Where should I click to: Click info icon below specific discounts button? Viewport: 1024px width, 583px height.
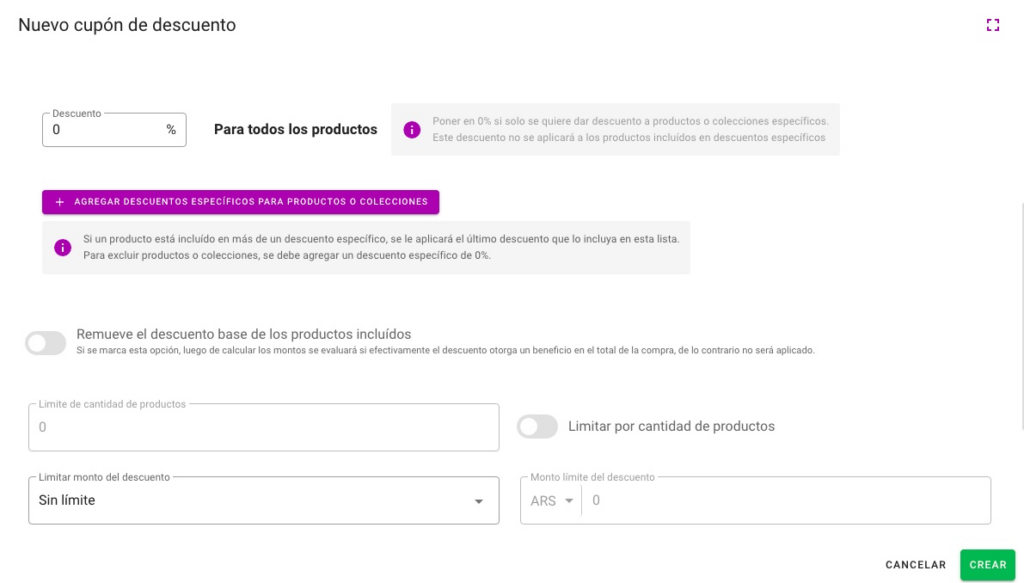pos(63,248)
